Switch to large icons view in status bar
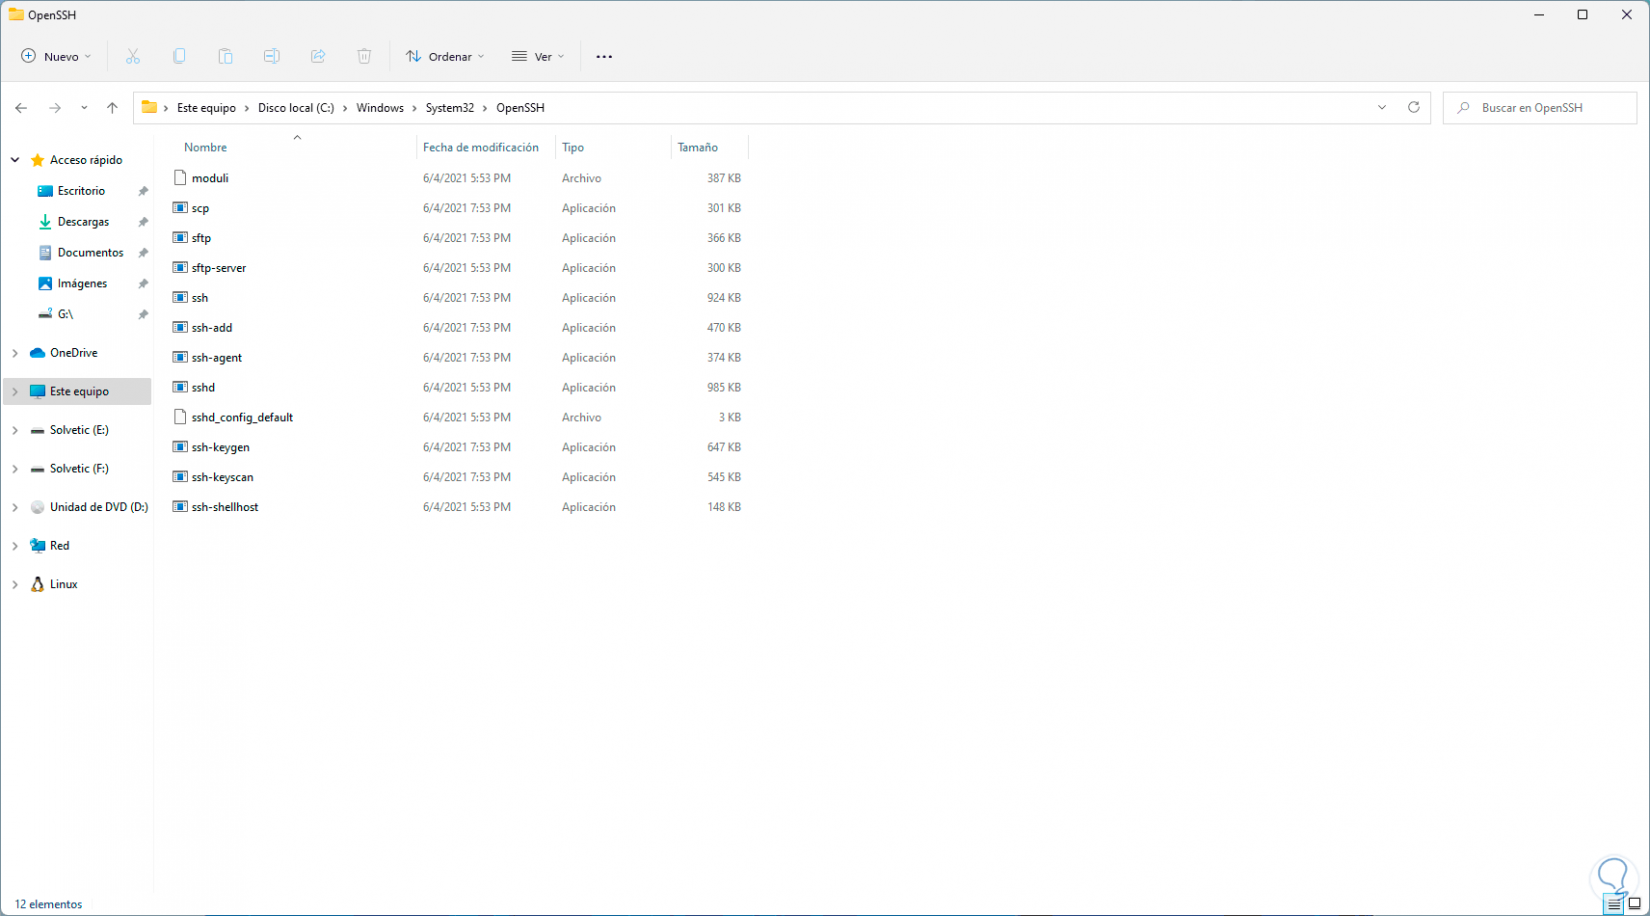 pos(1635,904)
